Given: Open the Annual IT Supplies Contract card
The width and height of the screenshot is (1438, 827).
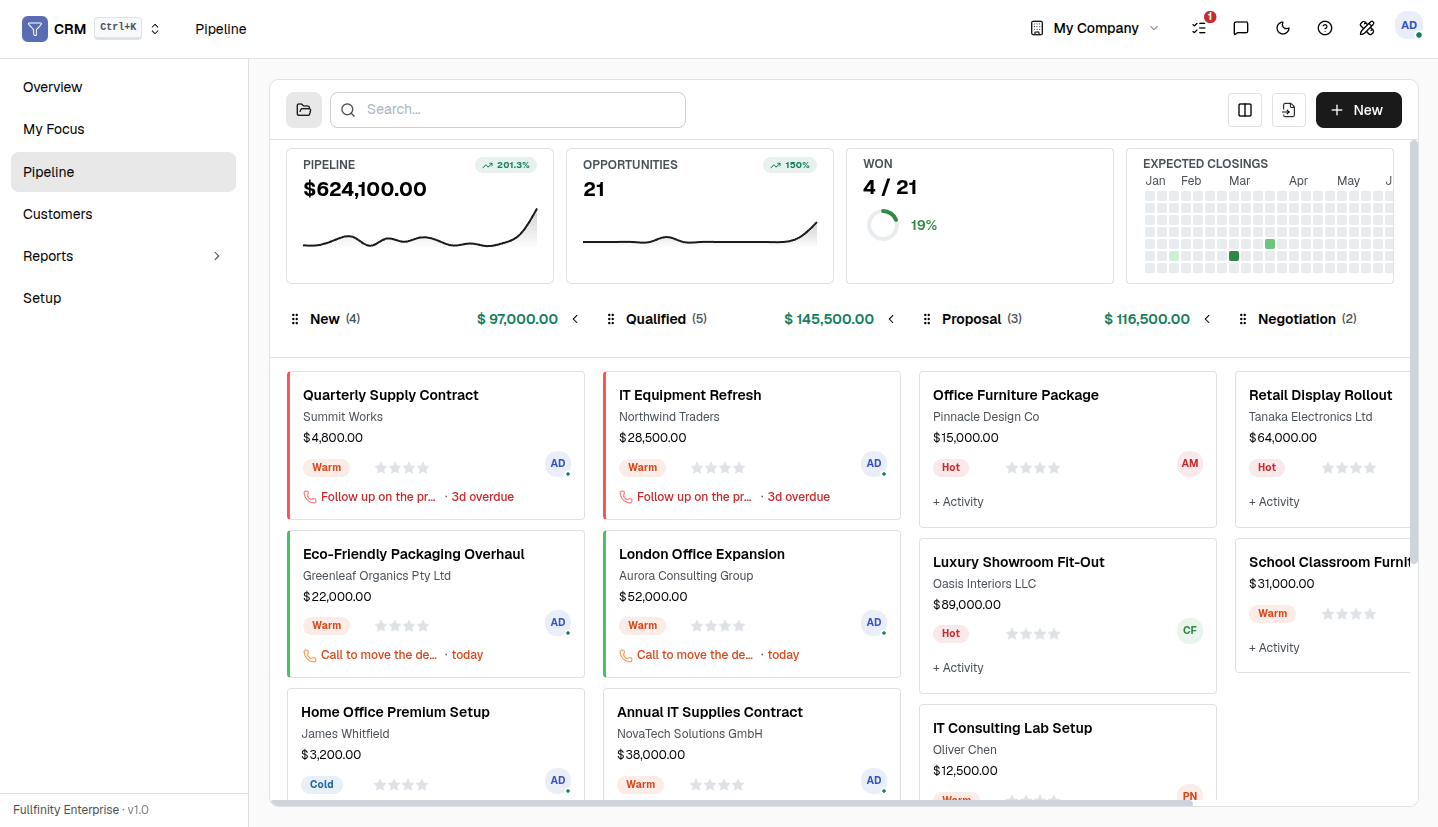Looking at the screenshot, I should pos(752,744).
